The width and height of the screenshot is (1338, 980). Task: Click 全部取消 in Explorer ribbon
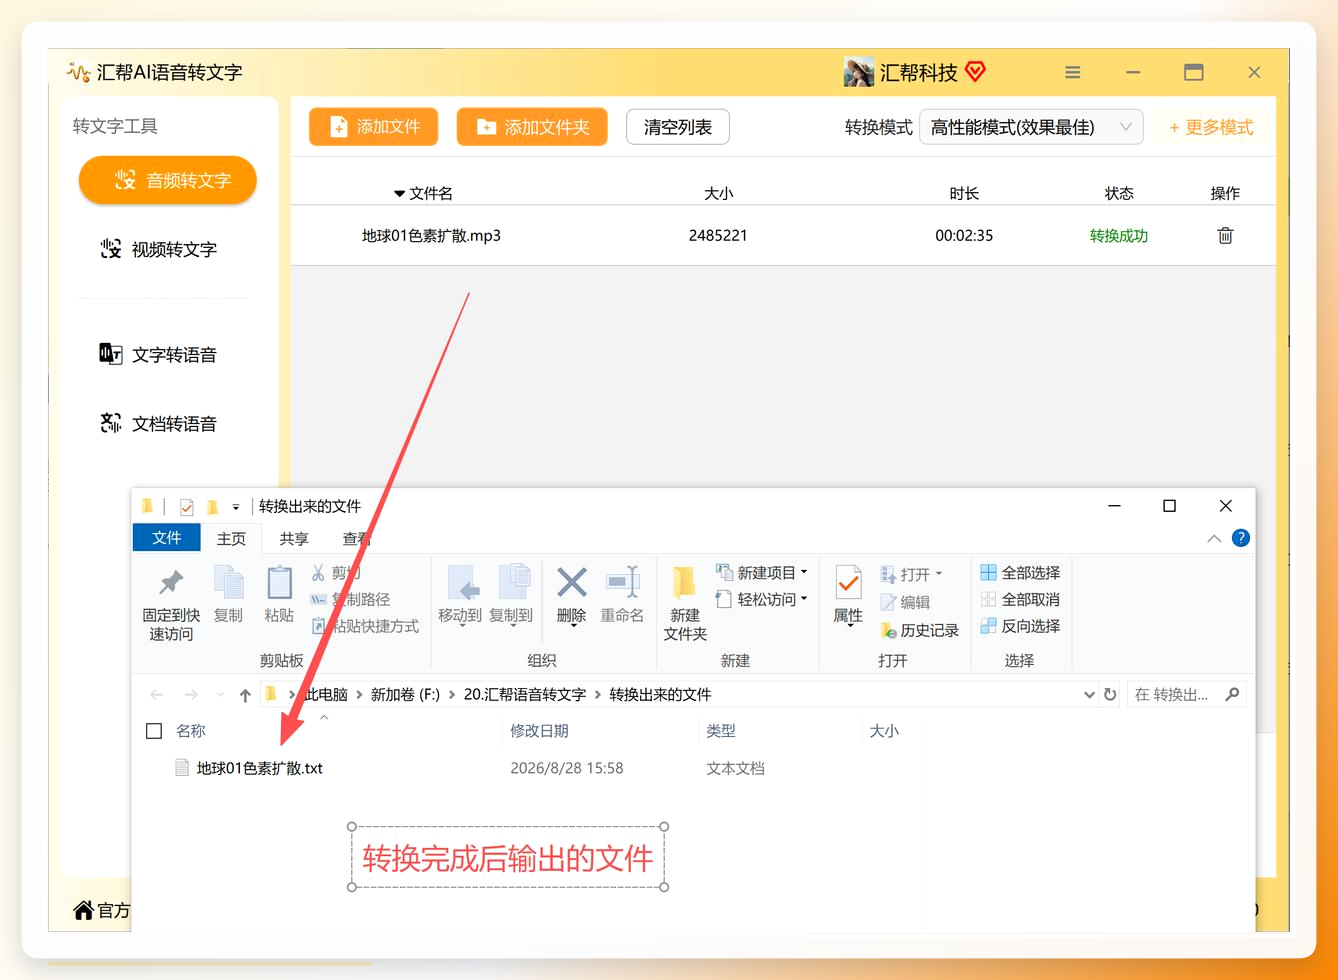(x=1020, y=600)
